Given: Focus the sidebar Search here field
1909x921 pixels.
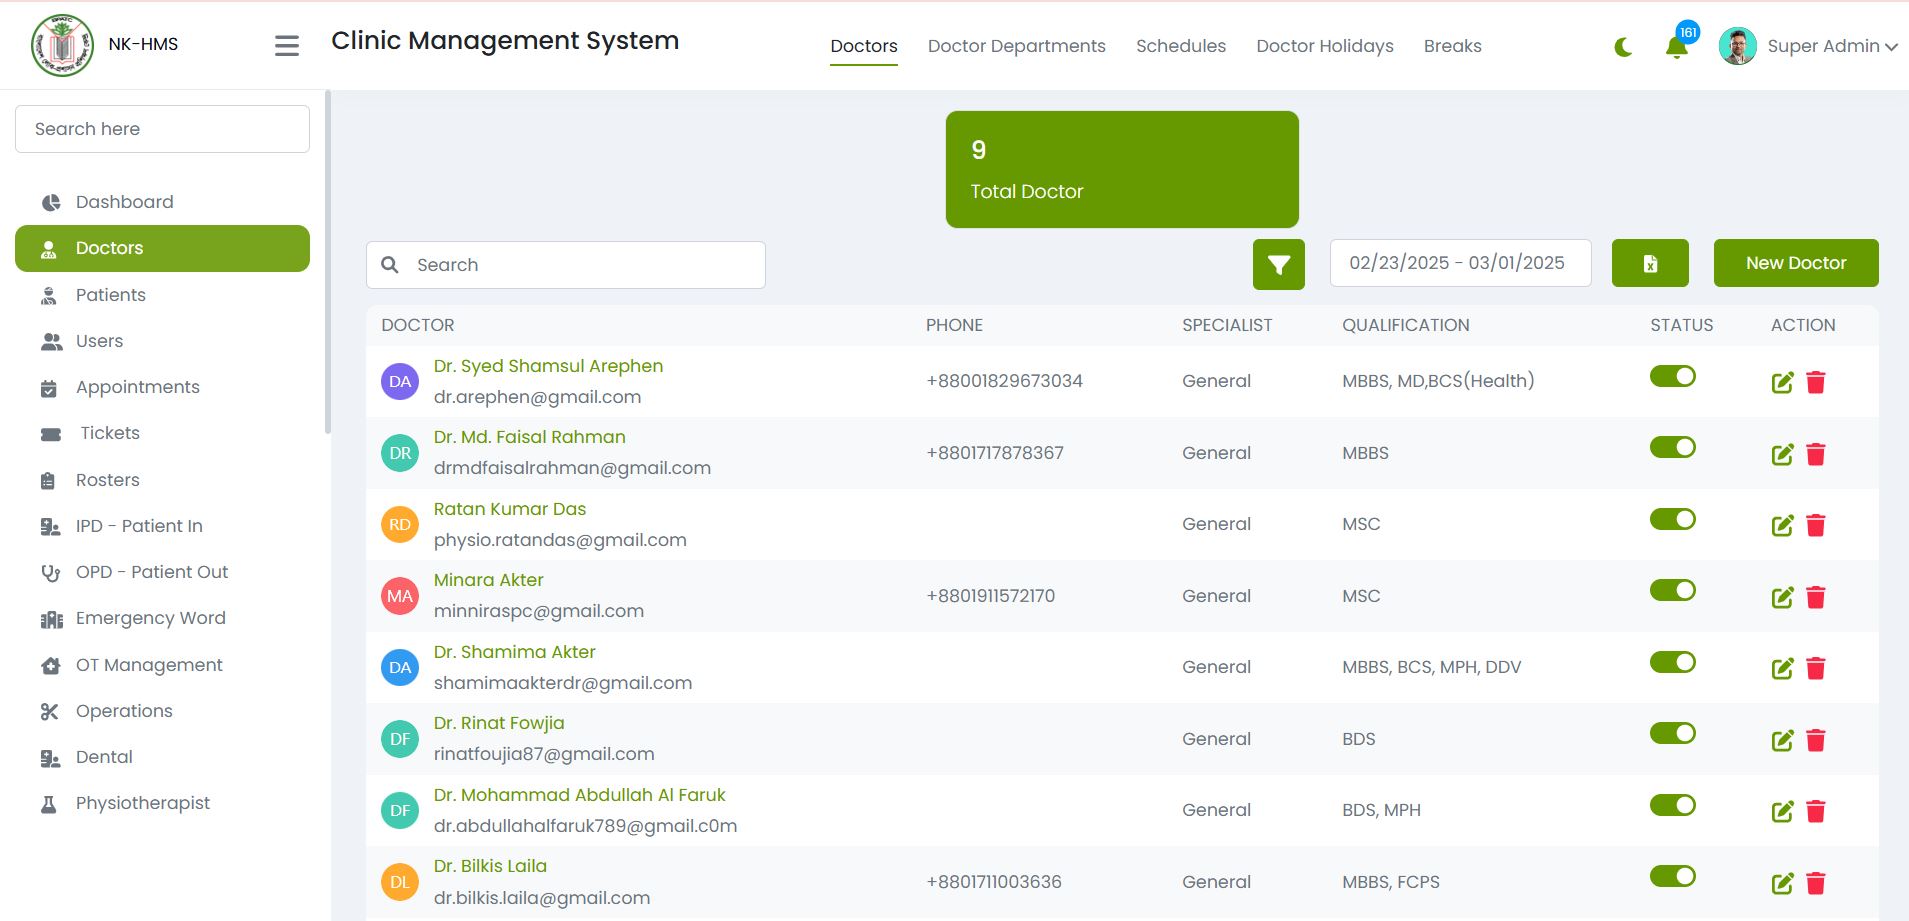Looking at the screenshot, I should [162, 129].
